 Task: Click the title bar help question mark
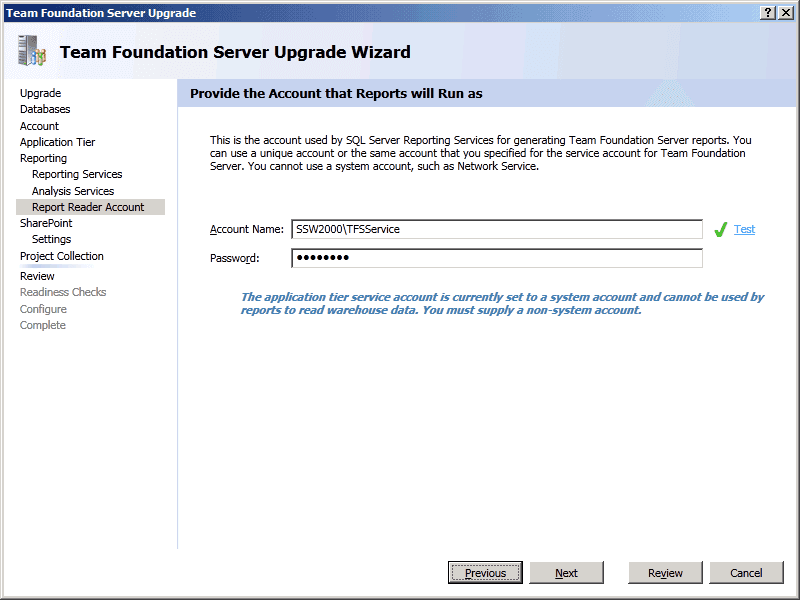pos(769,12)
